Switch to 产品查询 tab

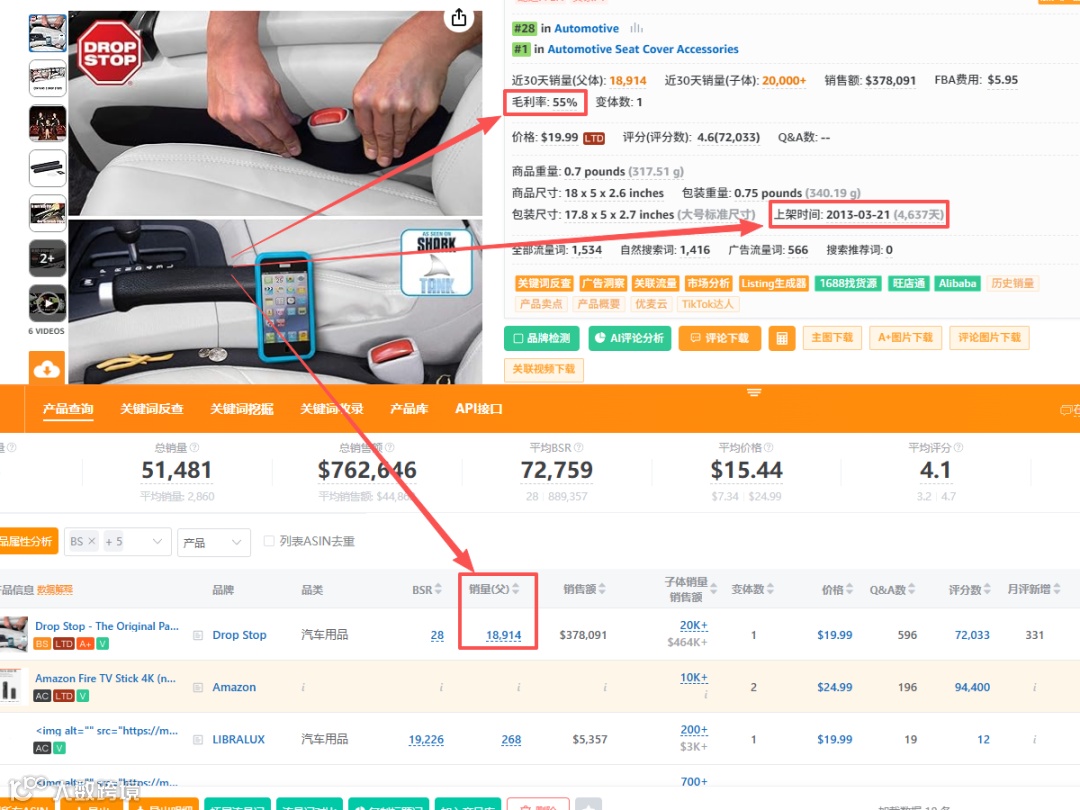click(68, 409)
